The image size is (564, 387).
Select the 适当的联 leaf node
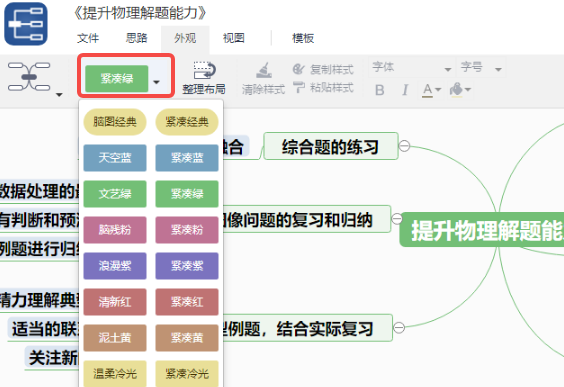click(44, 329)
